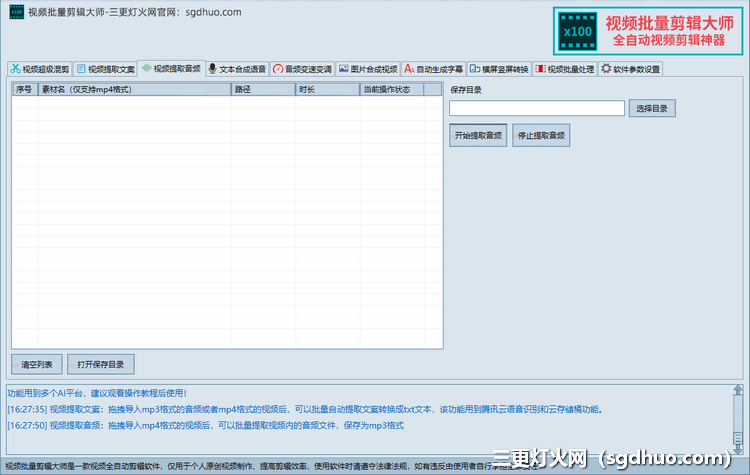Click the log entry timestamped 16:27:35
Viewport: 750px width, 475px height.
point(306,409)
